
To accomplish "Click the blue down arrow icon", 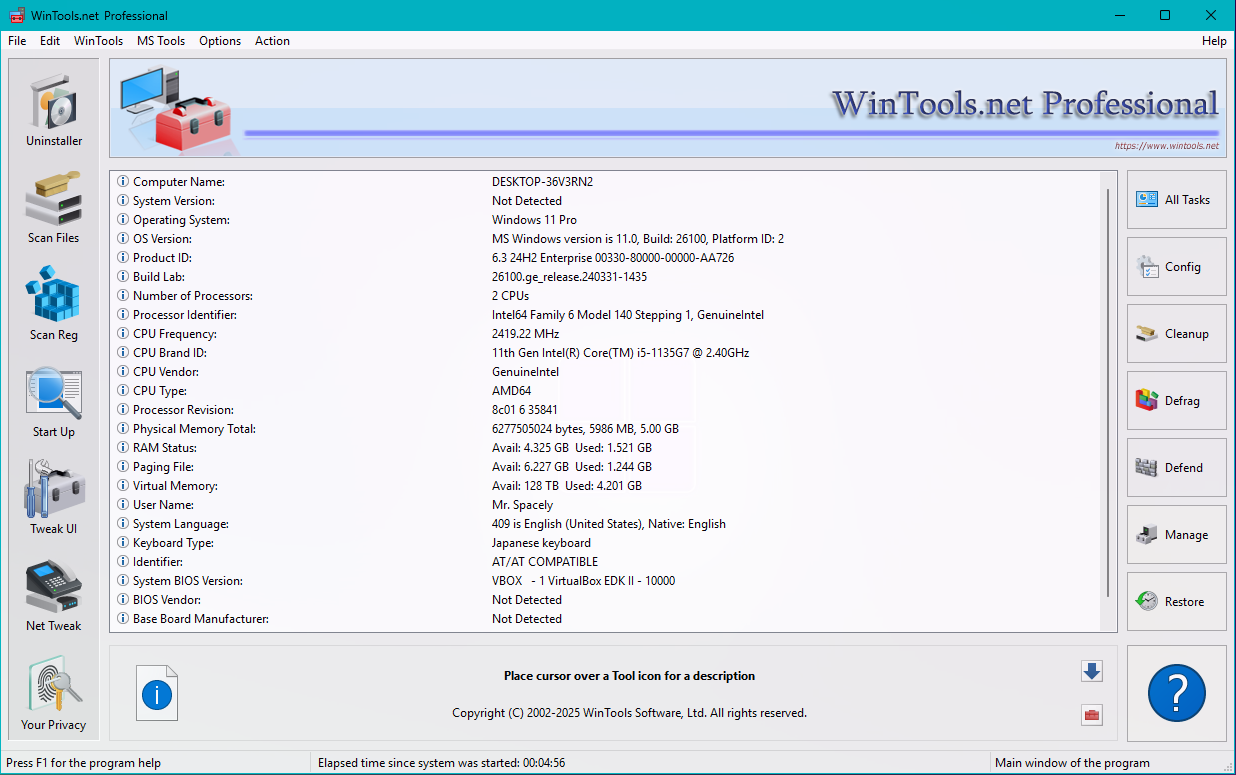I will [1092, 672].
